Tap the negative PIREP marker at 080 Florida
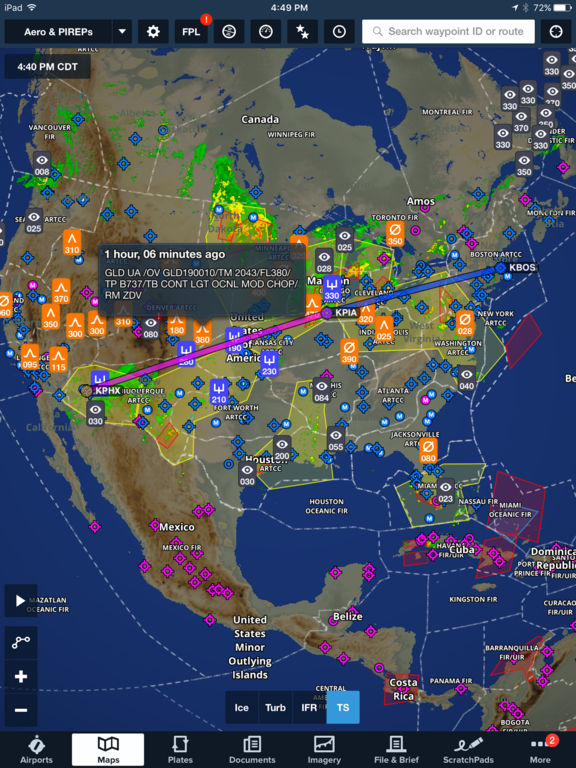Viewport: 576px width, 768px height. pos(428,451)
